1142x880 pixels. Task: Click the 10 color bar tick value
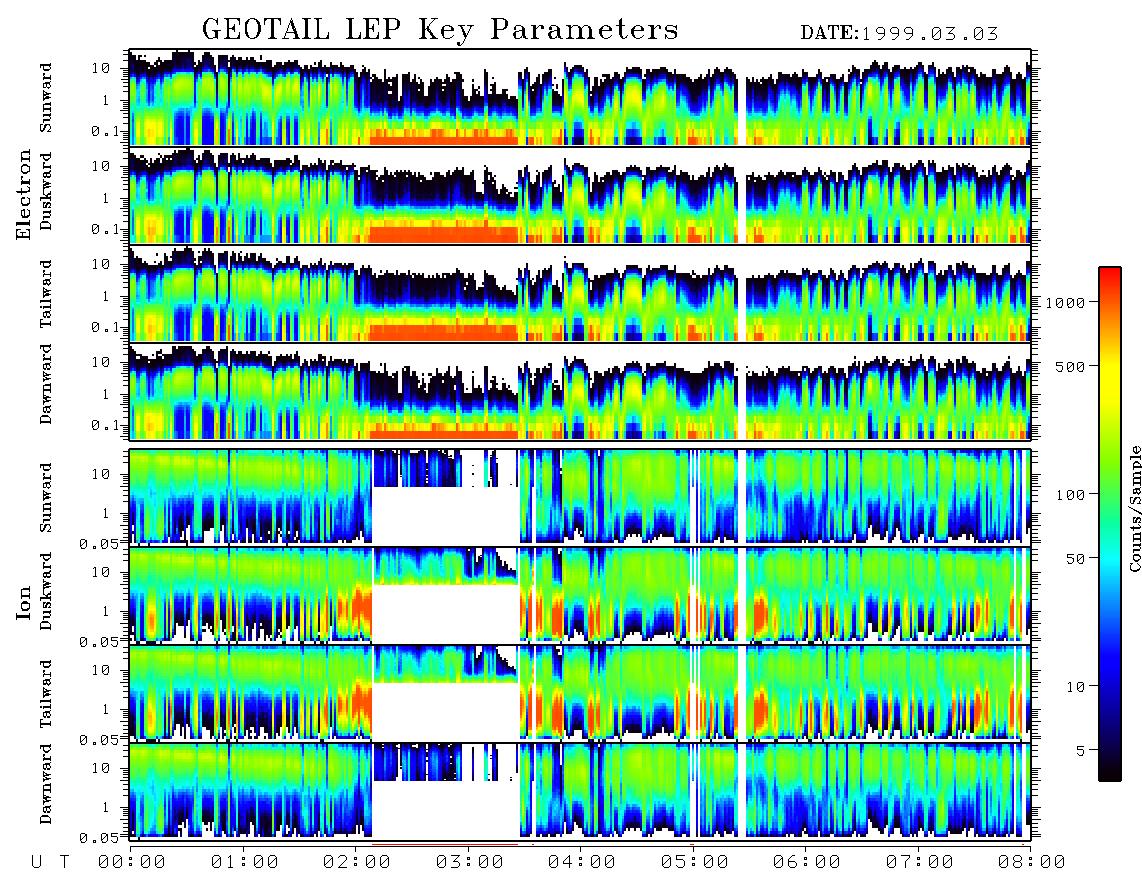(1076, 686)
